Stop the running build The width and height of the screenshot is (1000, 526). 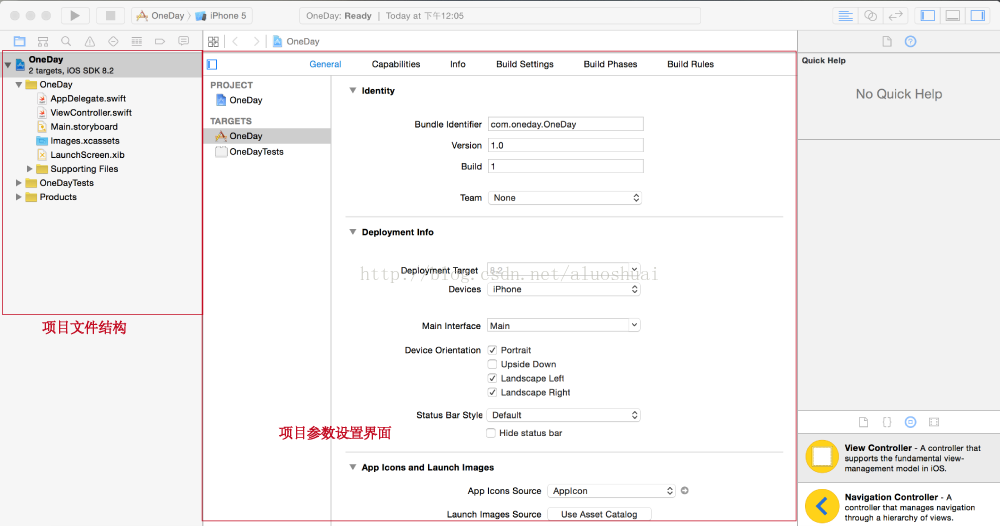110,15
